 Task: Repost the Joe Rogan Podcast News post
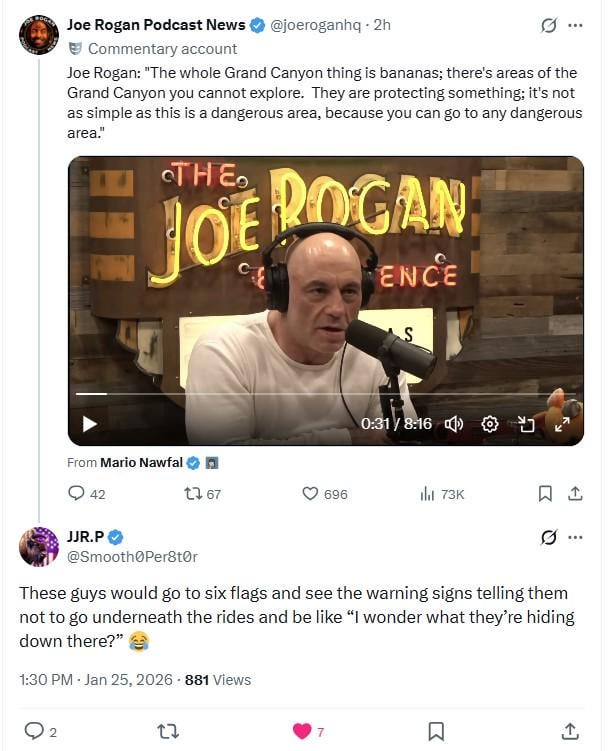click(195, 493)
